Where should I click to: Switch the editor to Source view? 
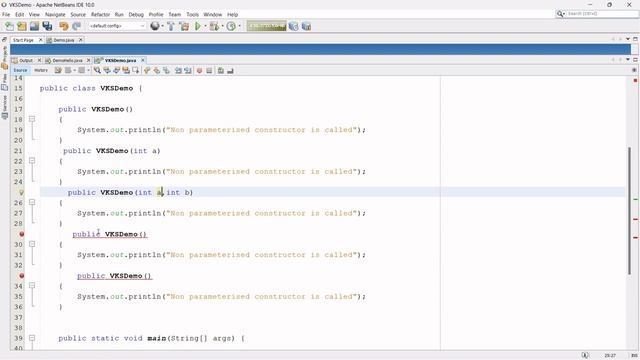pos(20,70)
